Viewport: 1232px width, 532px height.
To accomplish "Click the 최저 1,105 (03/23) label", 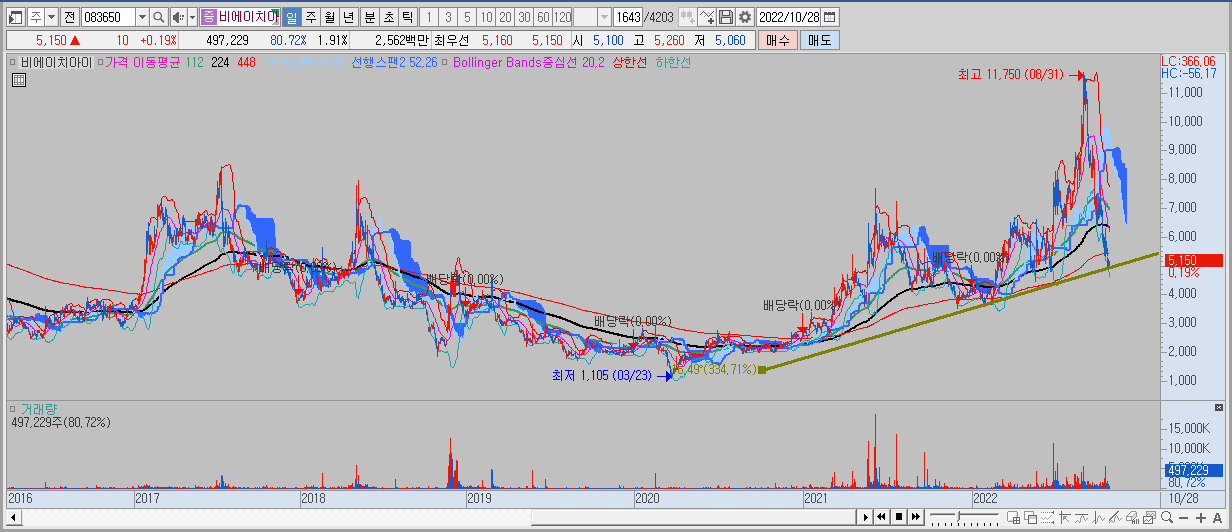I will (600, 375).
